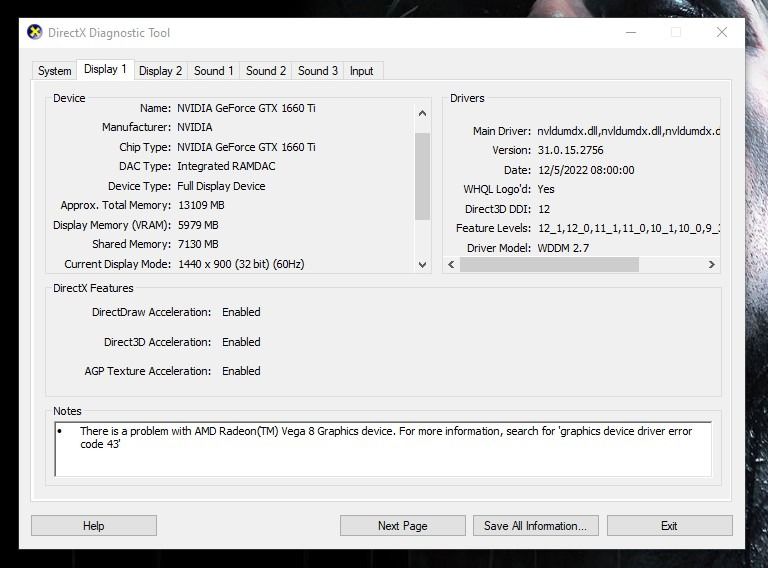Open the Sound 3 tab
Viewport: 768px width, 568px height.
point(318,71)
